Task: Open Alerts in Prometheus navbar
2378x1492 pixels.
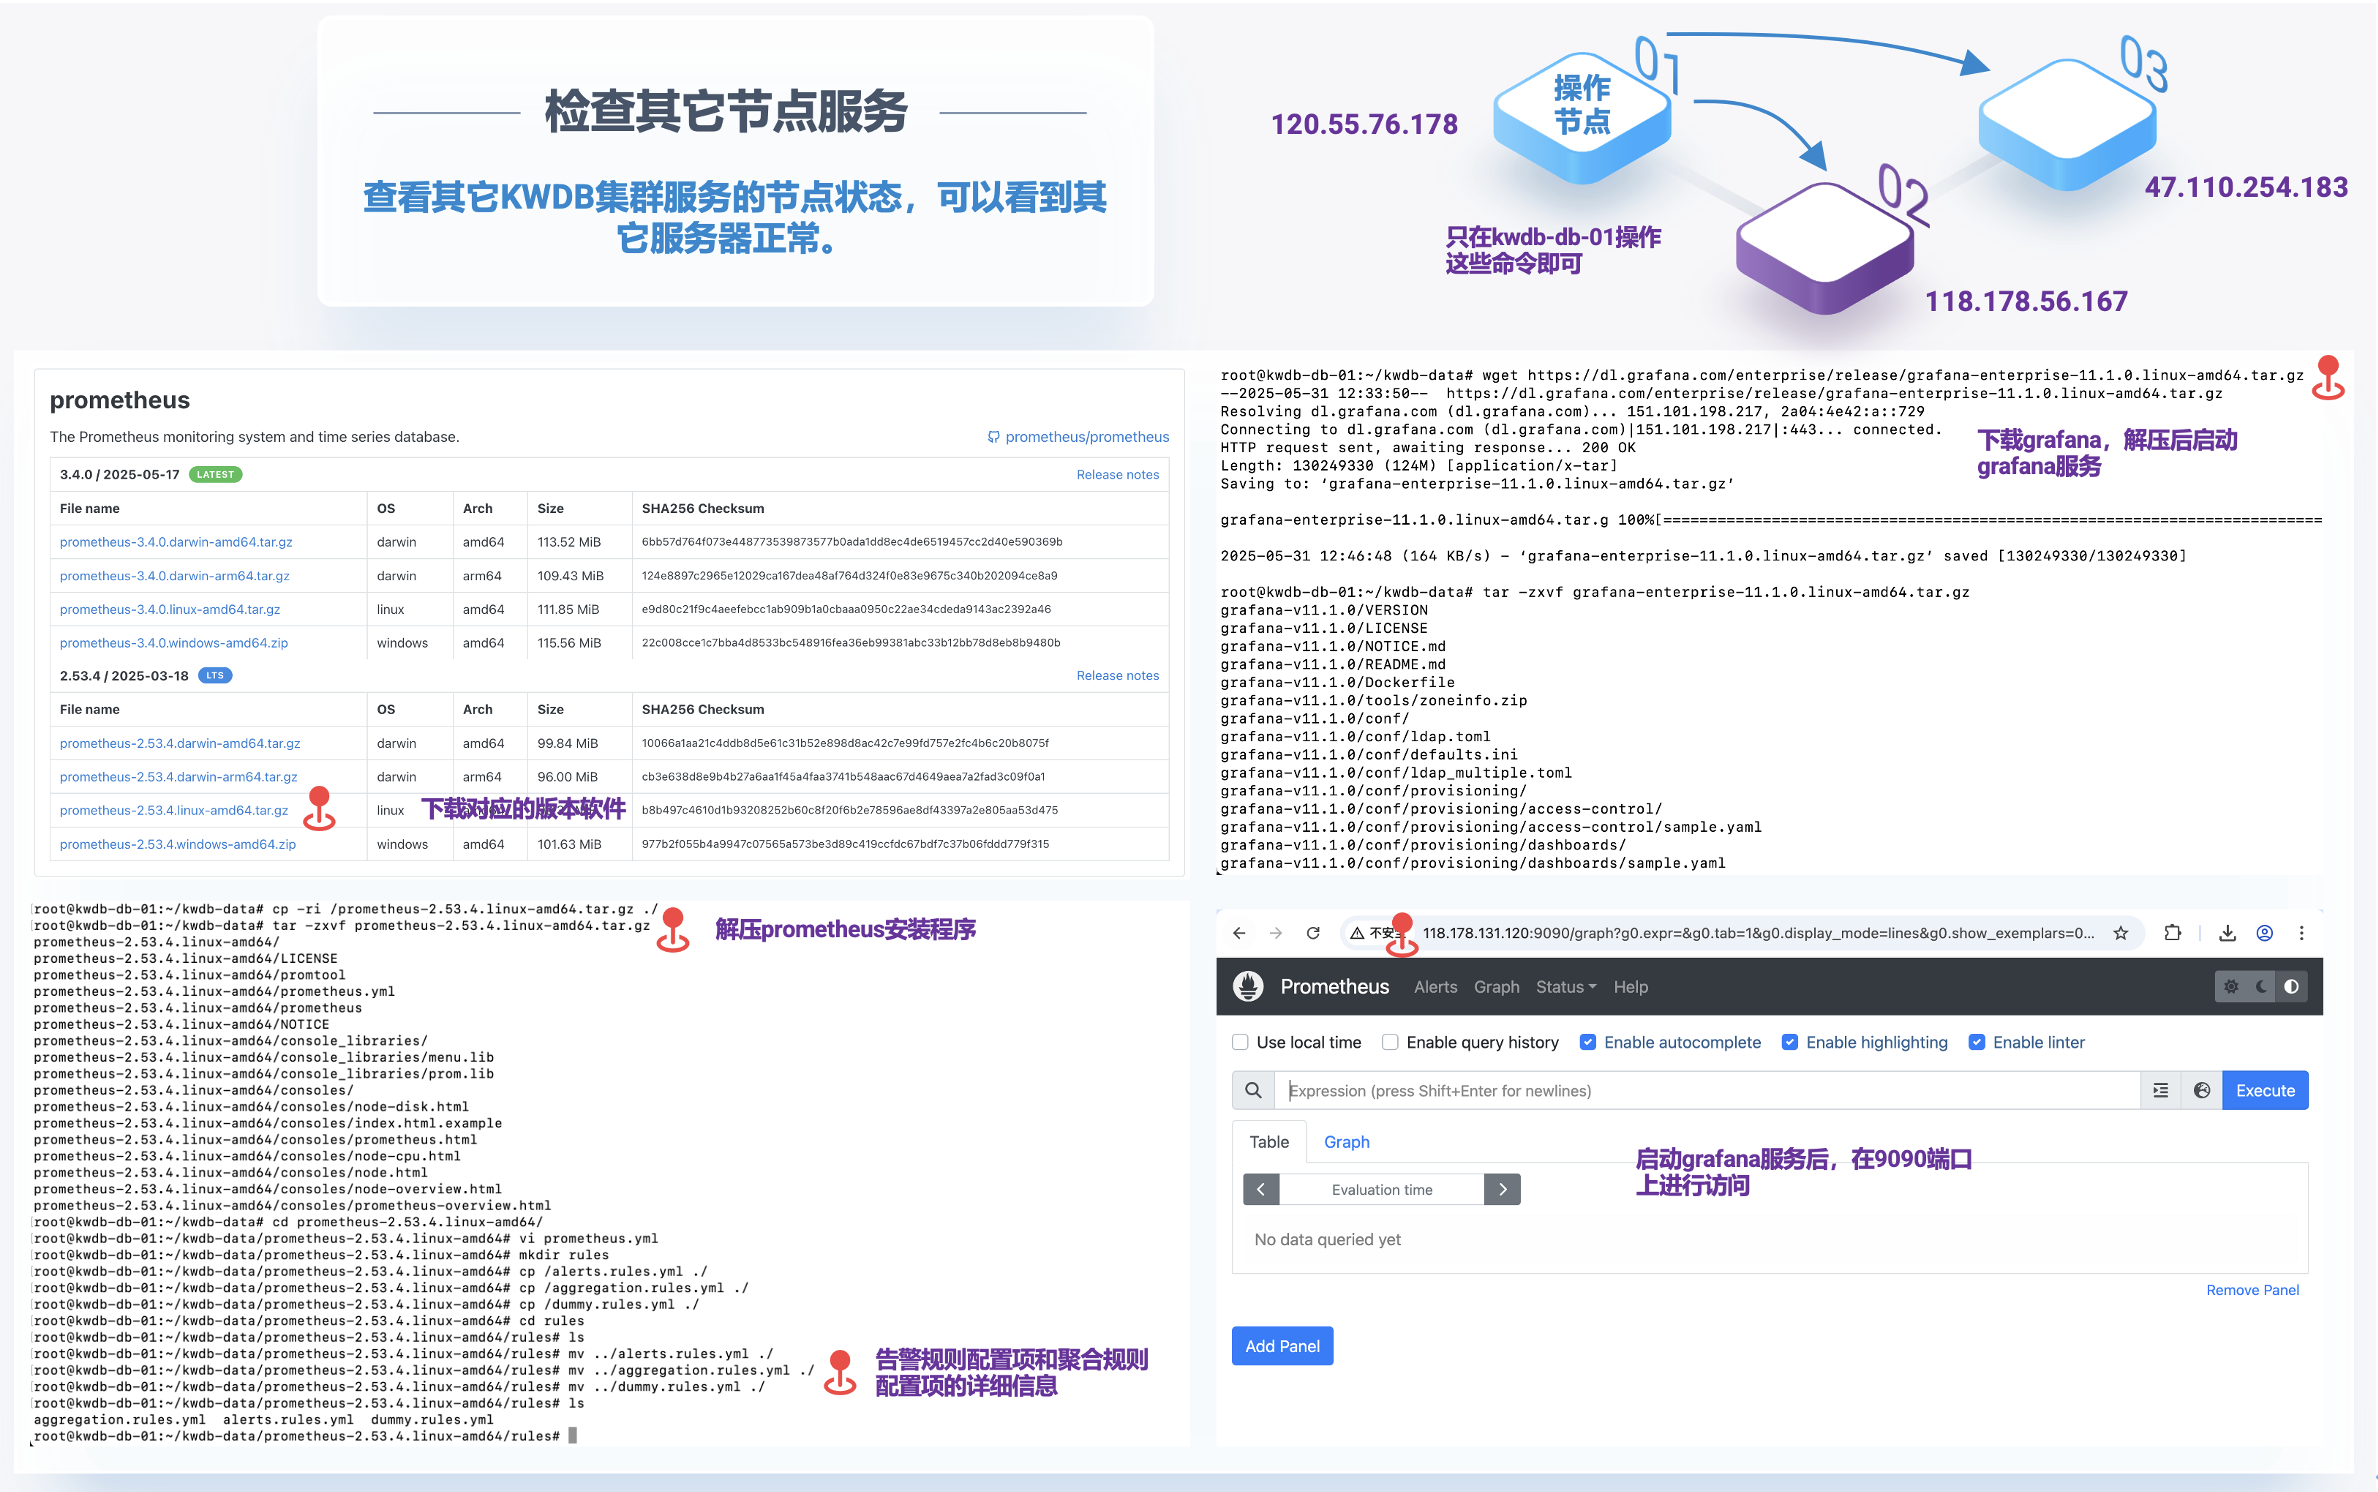Action: [x=1435, y=986]
